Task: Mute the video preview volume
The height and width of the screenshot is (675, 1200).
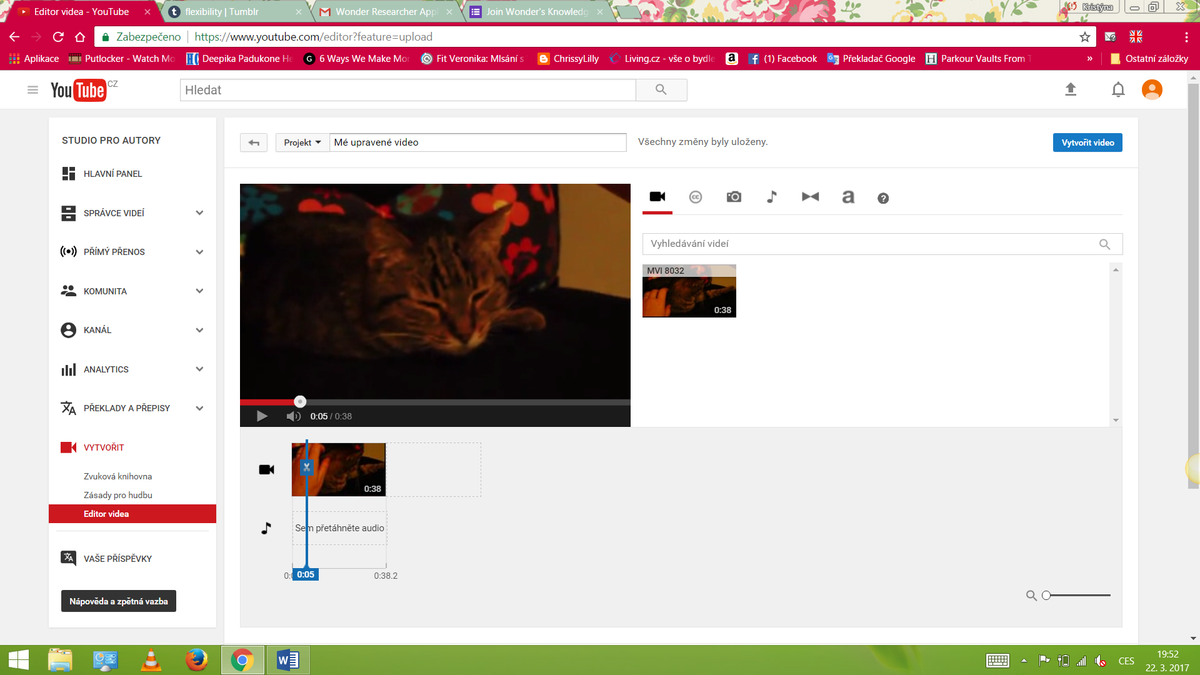Action: point(293,416)
